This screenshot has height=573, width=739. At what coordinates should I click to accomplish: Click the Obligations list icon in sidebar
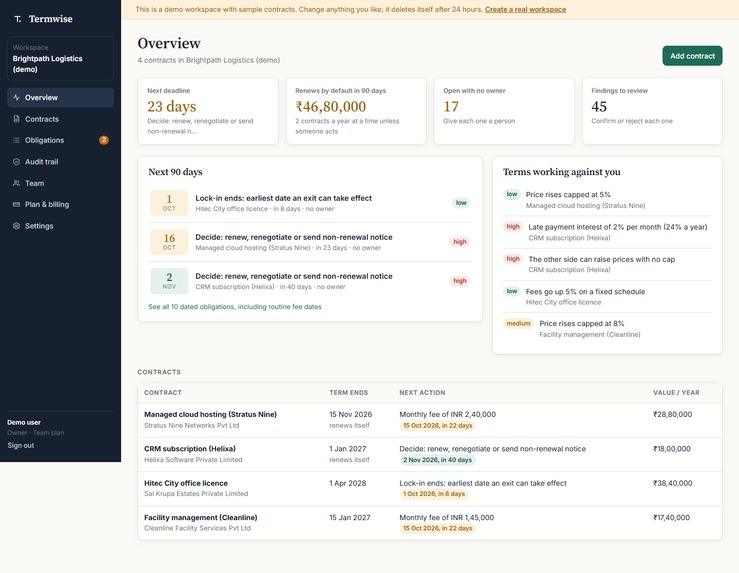coord(16,140)
